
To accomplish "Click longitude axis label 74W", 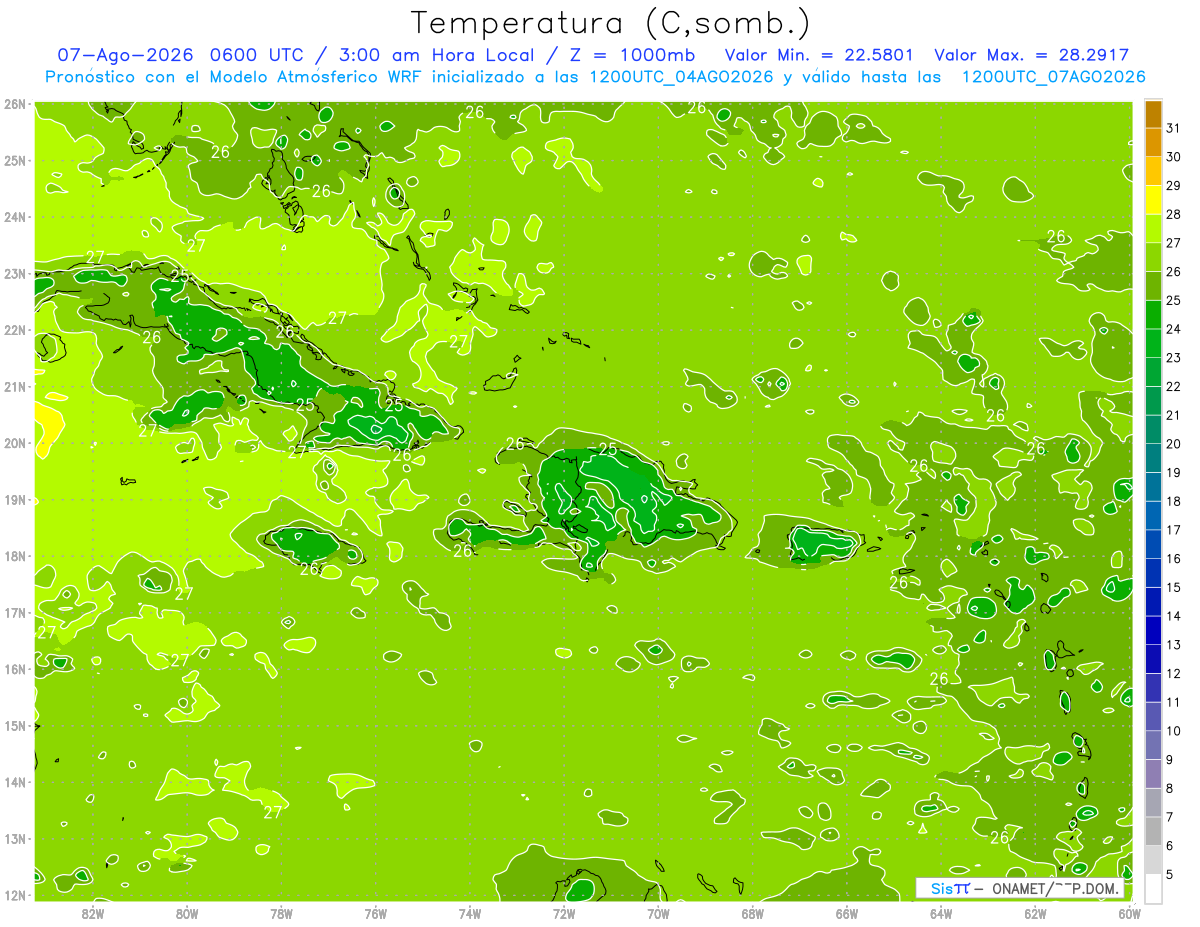I will (x=470, y=914).
